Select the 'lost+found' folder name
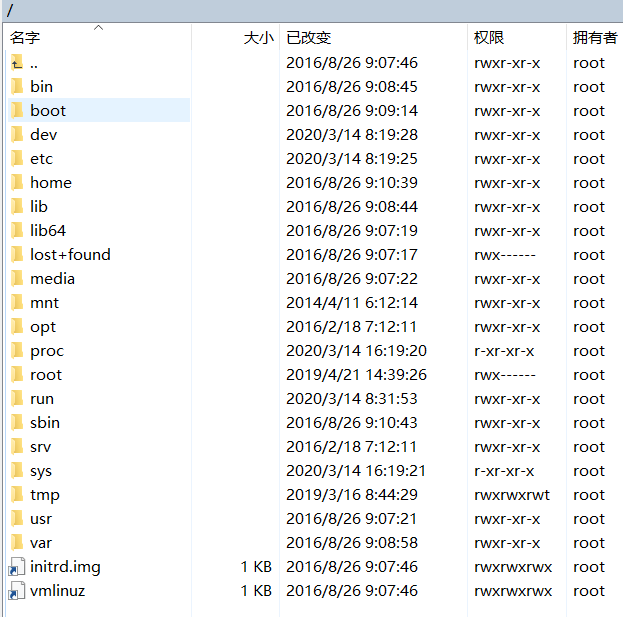Viewport: 623px width, 617px height. point(70,255)
